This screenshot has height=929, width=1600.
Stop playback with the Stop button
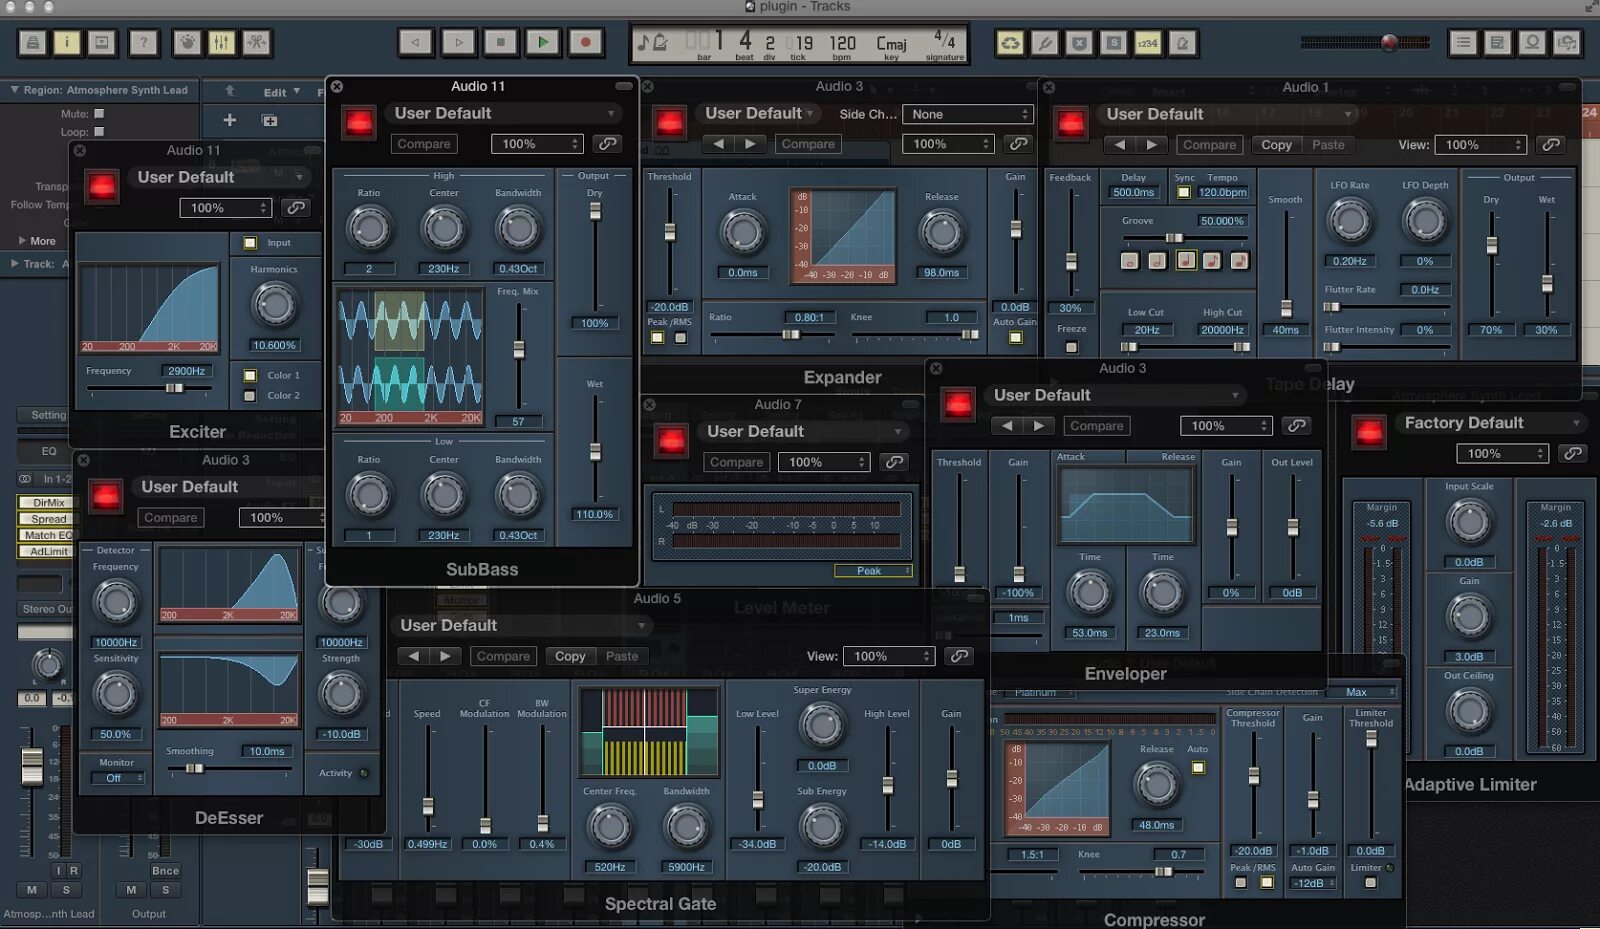pos(501,42)
